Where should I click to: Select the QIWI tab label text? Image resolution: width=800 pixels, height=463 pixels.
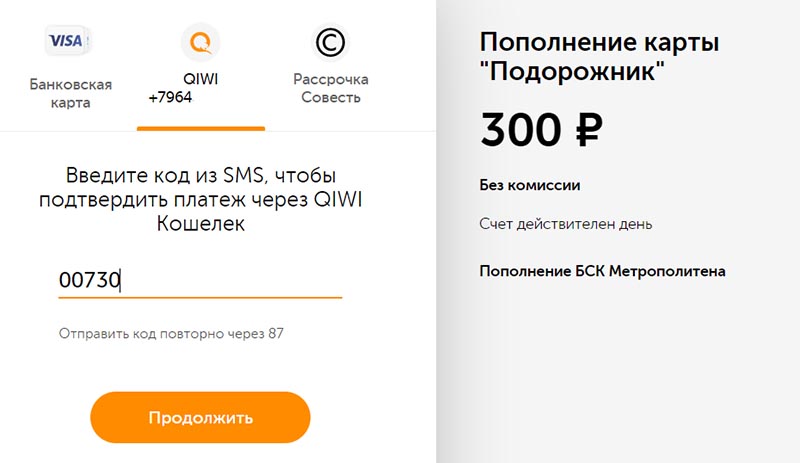pos(201,79)
